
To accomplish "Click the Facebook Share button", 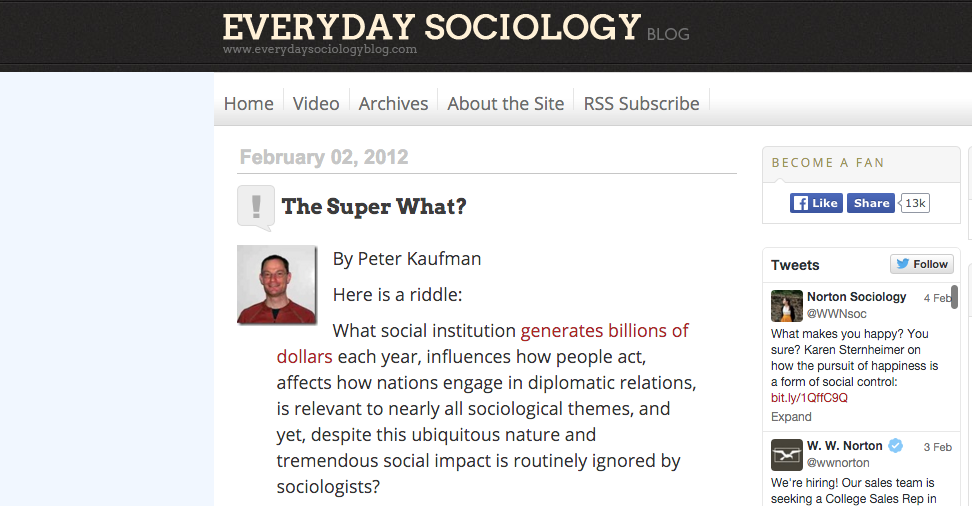I will 870,203.
